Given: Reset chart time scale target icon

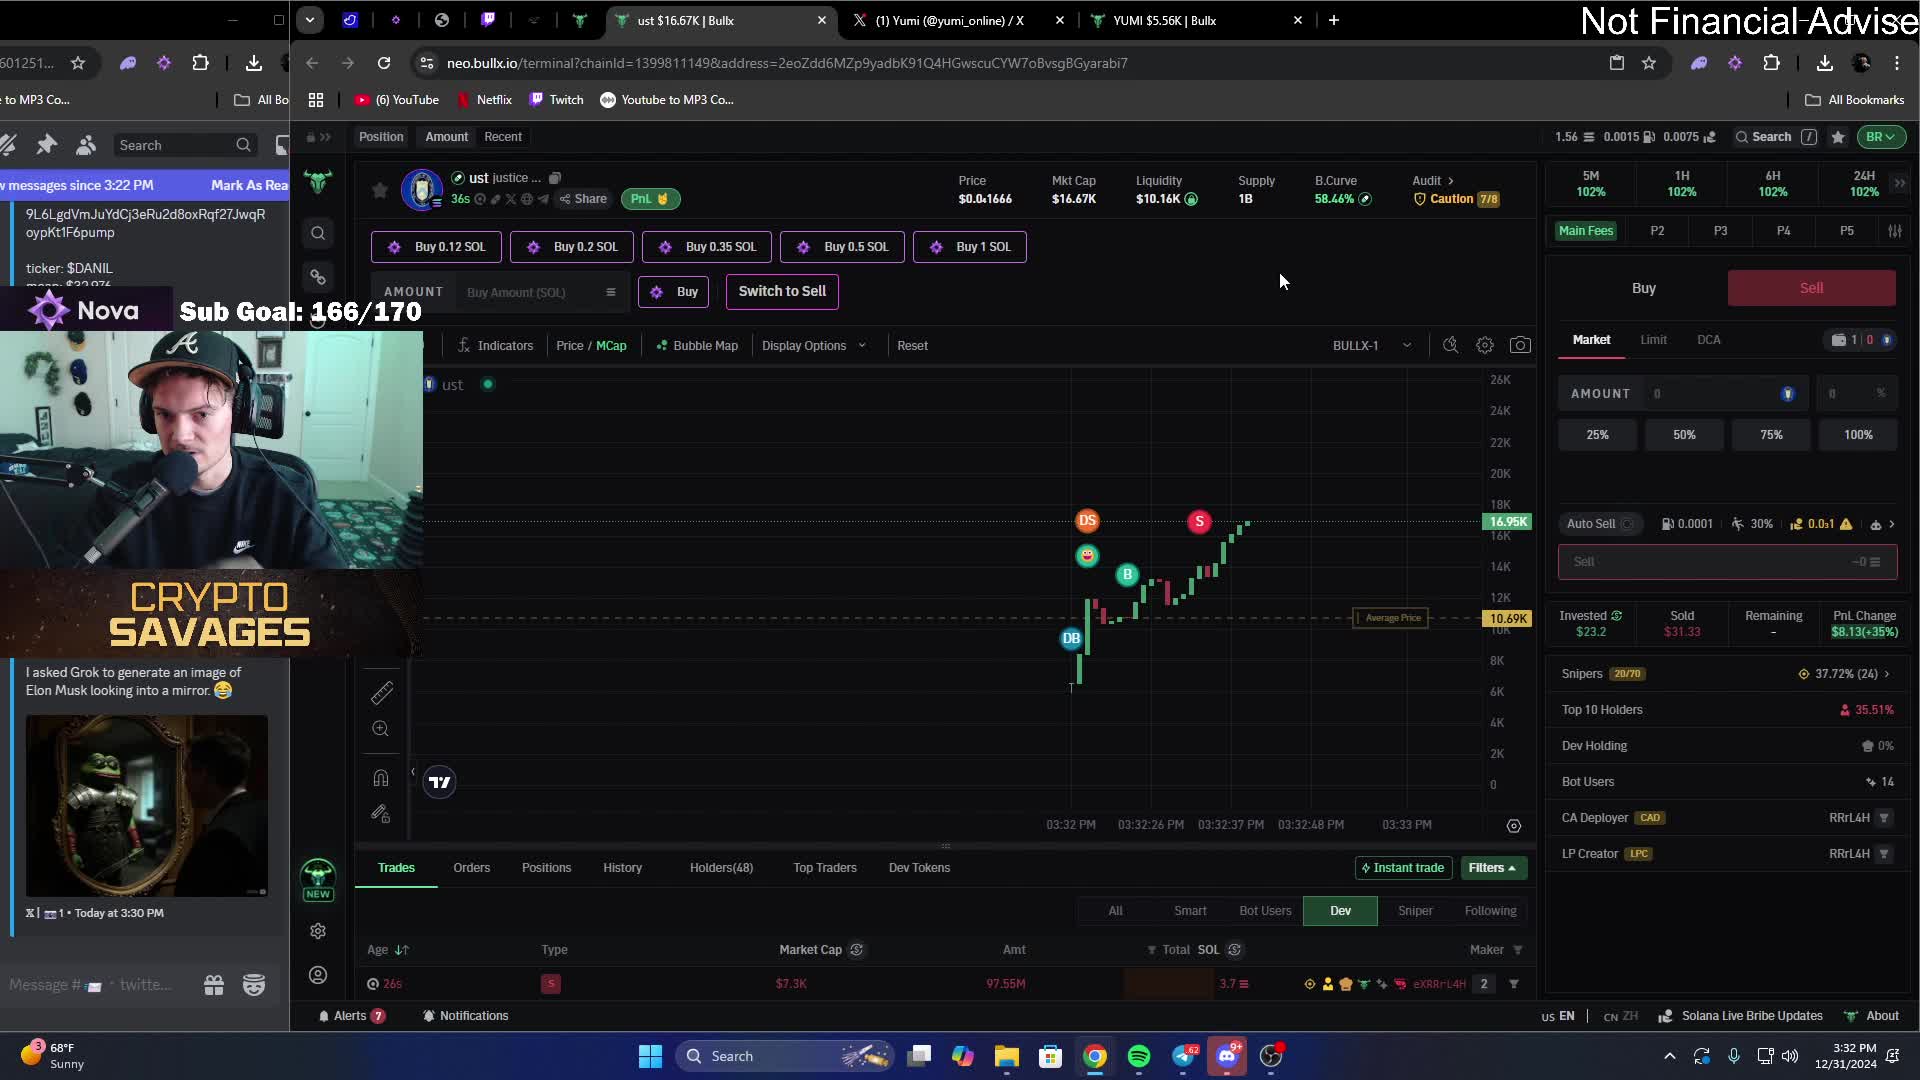Looking at the screenshot, I should pos(1514,825).
